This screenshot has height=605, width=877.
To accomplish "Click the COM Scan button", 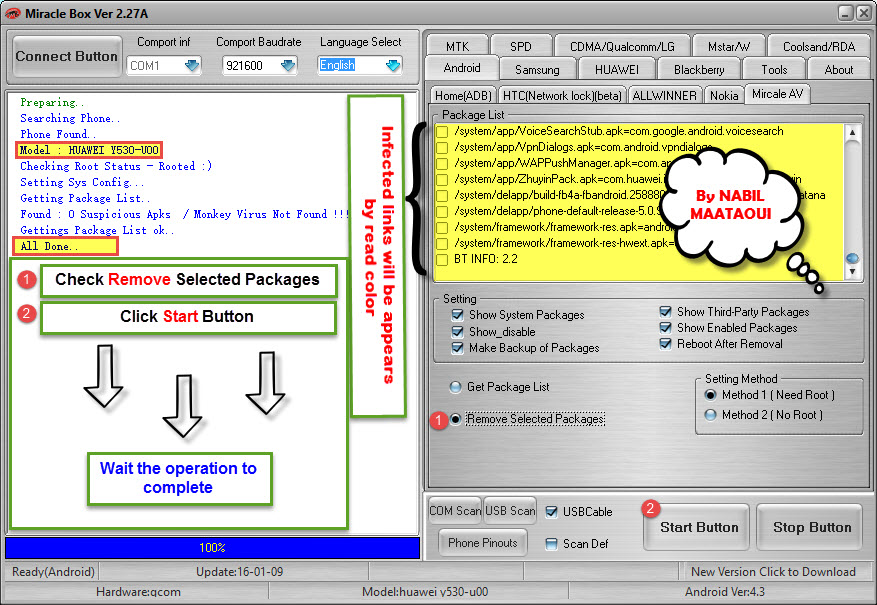I will click(455, 511).
